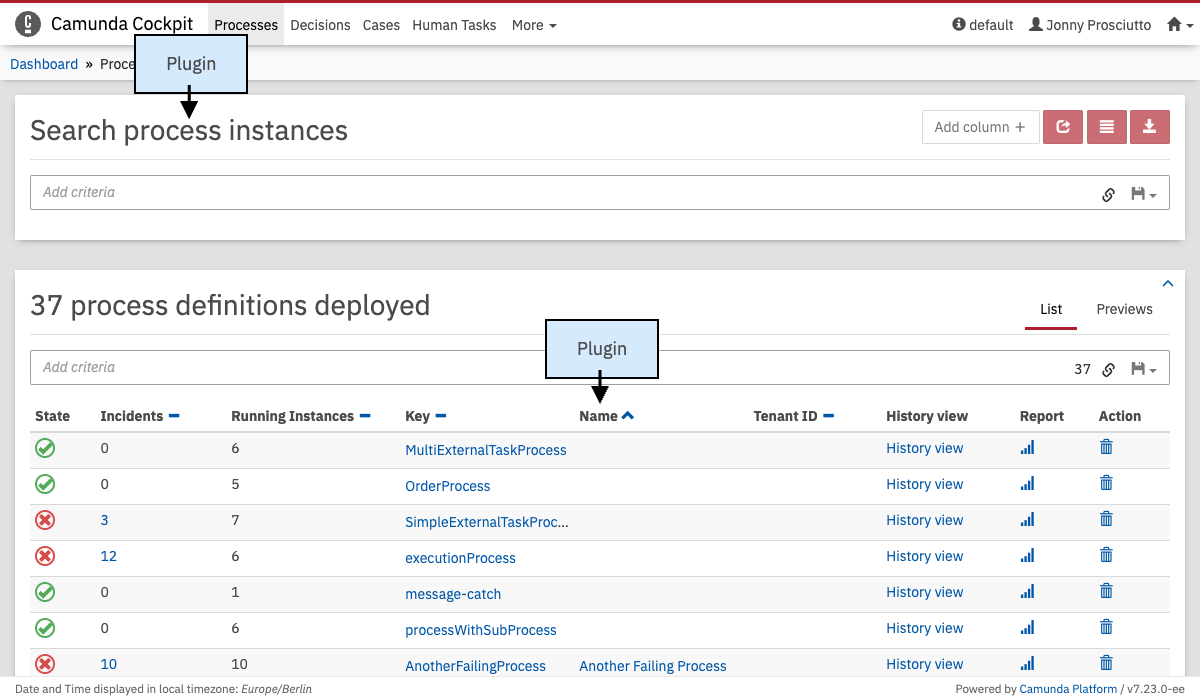Viewport: 1200px width, 700px height.
Task: Hide the Incidents column
Action: (174, 416)
